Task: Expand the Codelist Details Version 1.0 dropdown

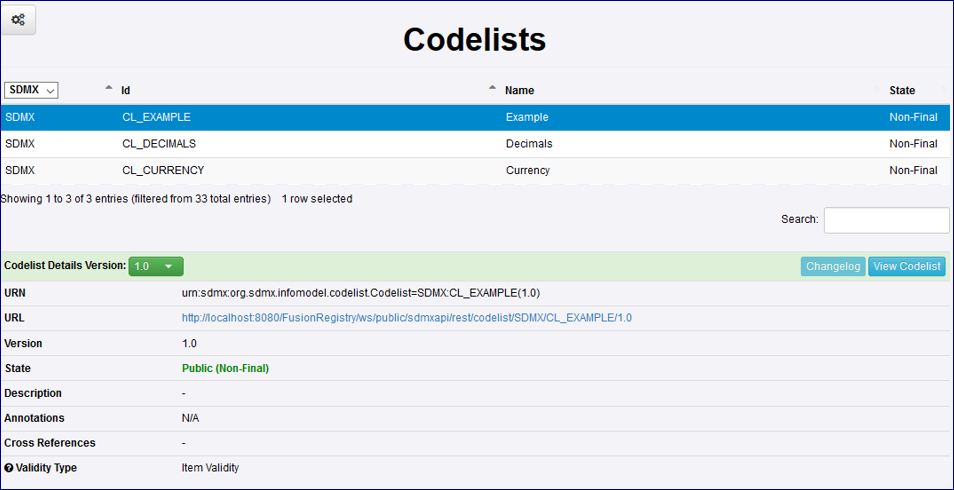Action: coord(156,266)
